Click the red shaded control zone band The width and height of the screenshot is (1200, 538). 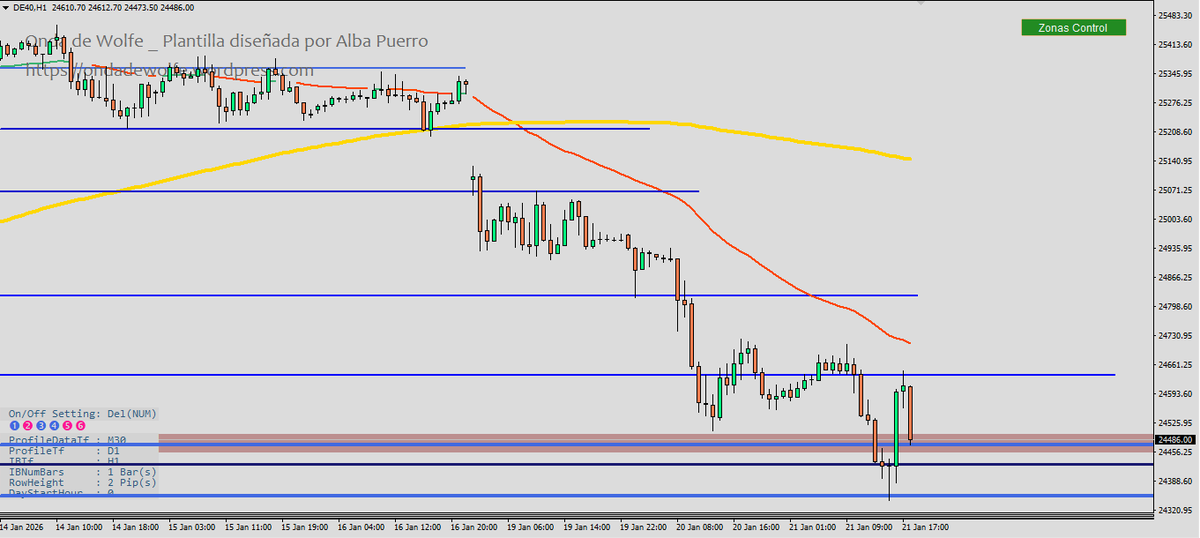pyautogui.click(x=655, y=443)
